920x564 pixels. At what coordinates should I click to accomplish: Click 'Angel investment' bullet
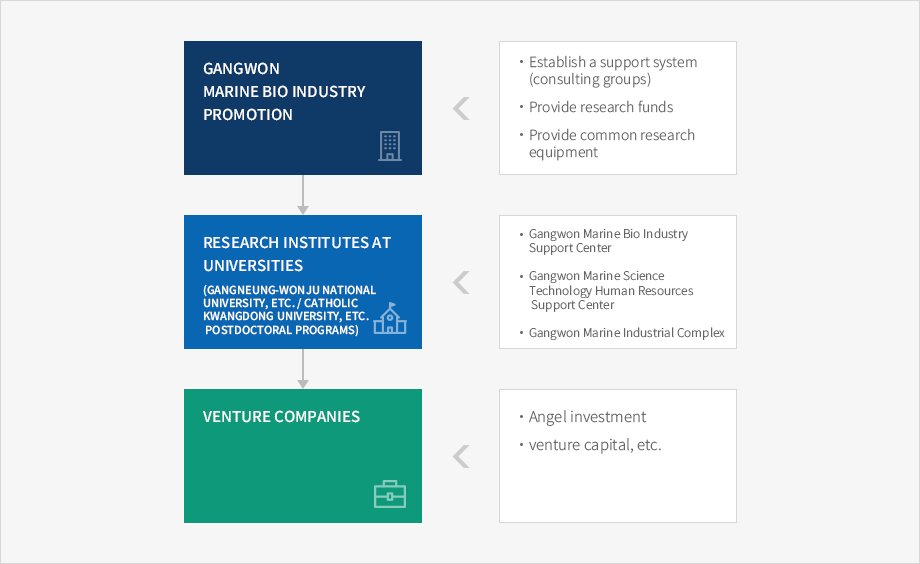pos(587,417)
